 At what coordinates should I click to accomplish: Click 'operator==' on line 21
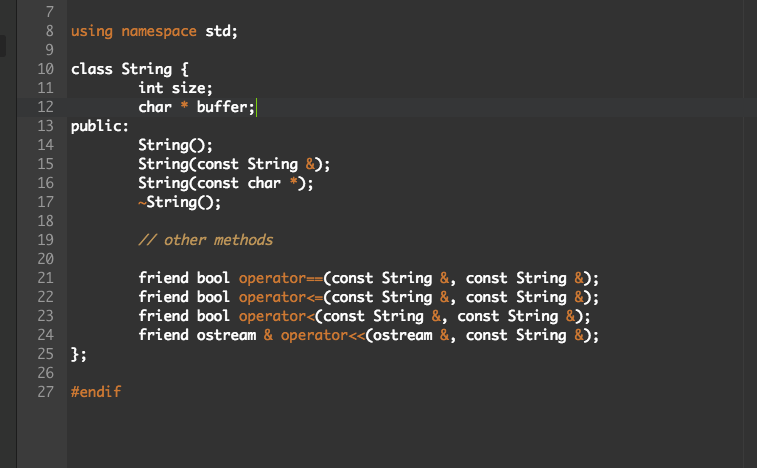(281, 278)
